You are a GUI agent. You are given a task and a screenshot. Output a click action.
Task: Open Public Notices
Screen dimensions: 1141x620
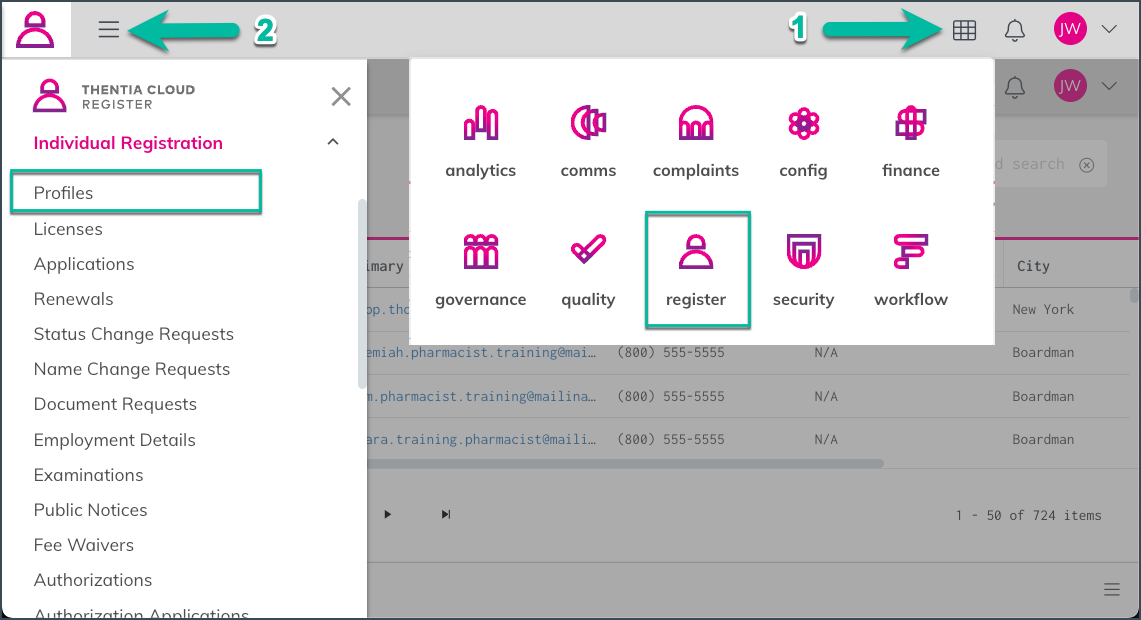90,510
